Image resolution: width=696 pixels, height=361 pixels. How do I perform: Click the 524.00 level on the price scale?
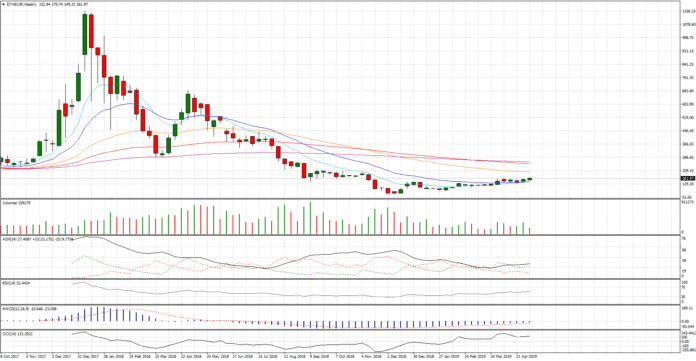[688, 117]
